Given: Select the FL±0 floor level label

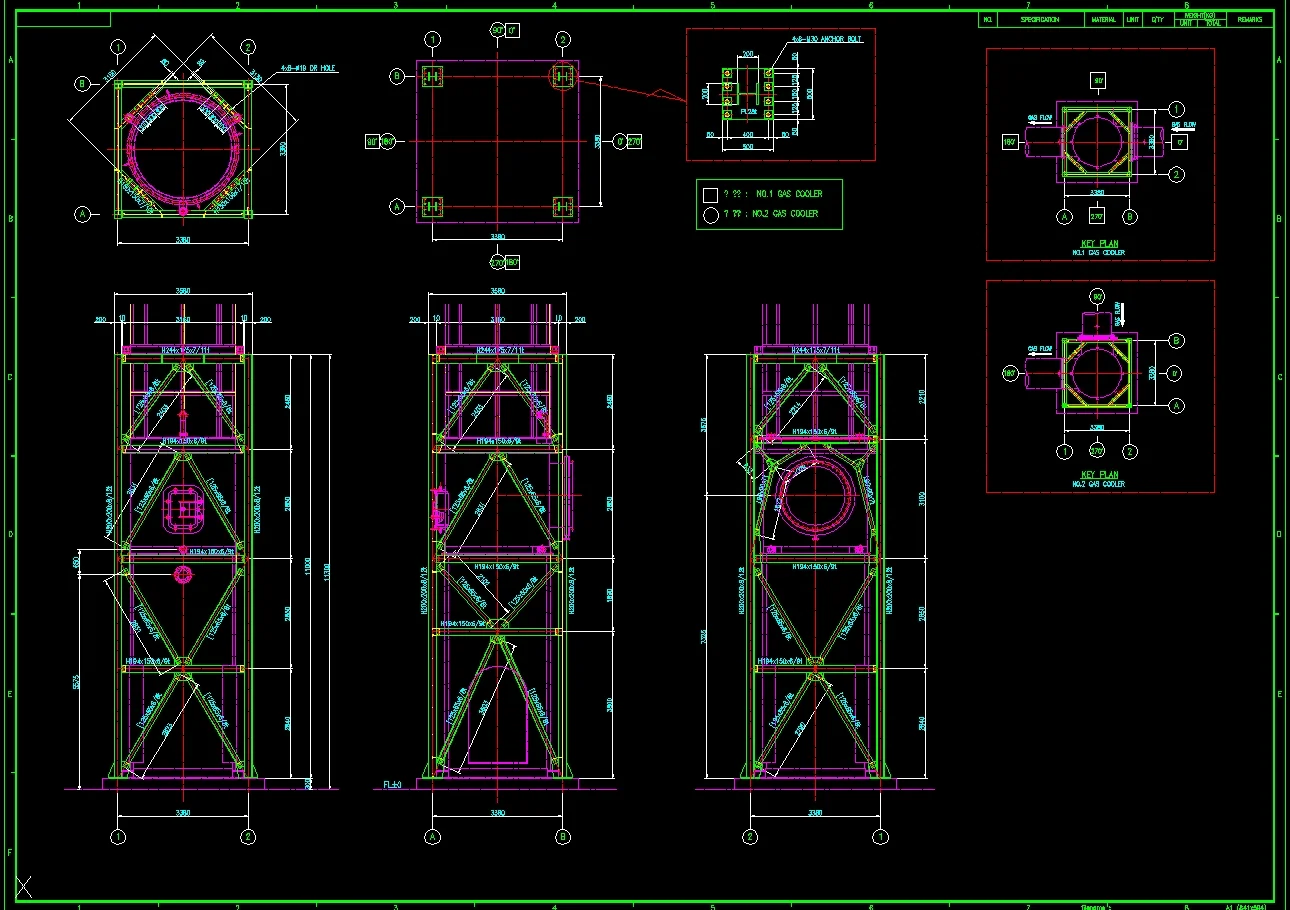Looking at the screenshot, I should (x=392, y=784).
